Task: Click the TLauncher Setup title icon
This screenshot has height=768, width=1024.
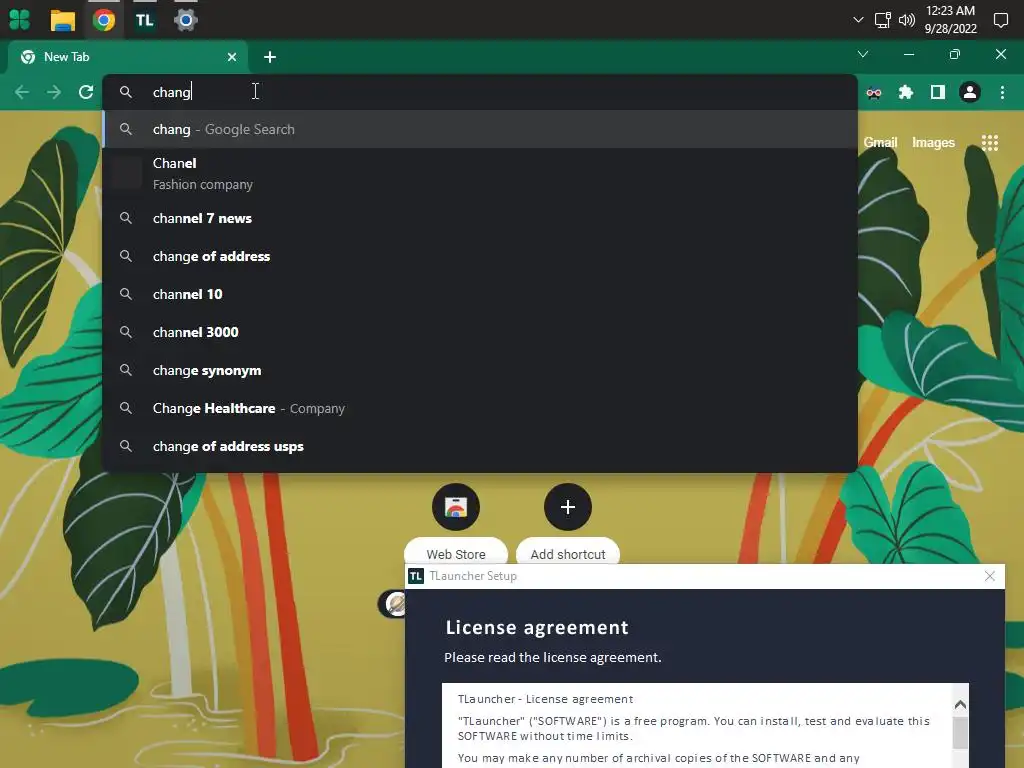Action: click(x=415, y=576)
